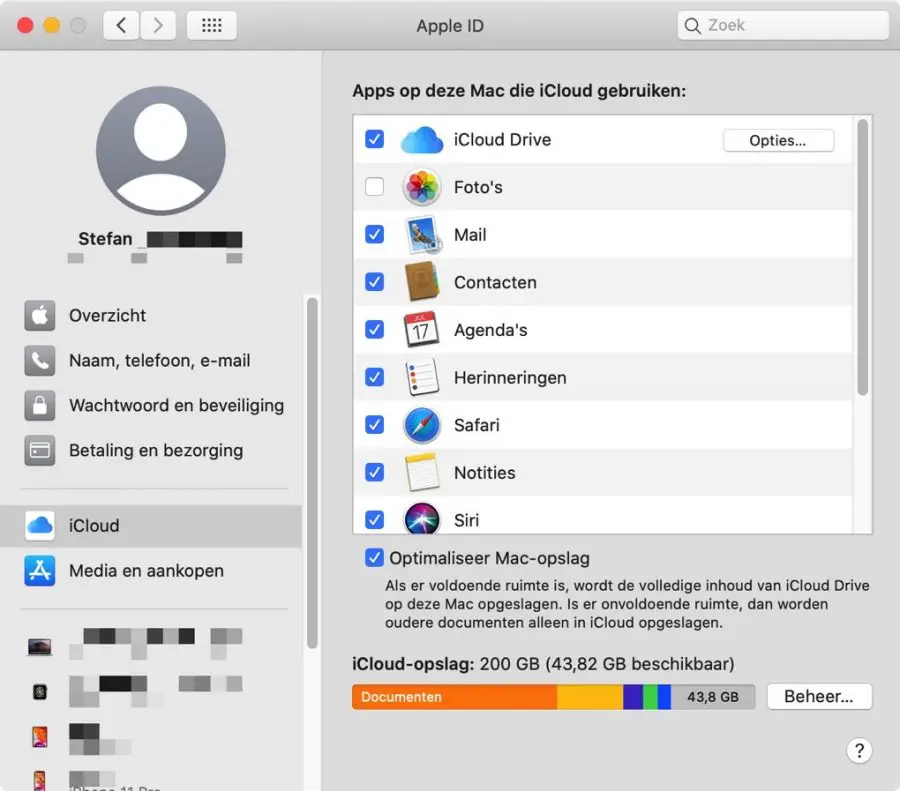Click the credit card icon for Betaling en bezorging

click(40, 450)
